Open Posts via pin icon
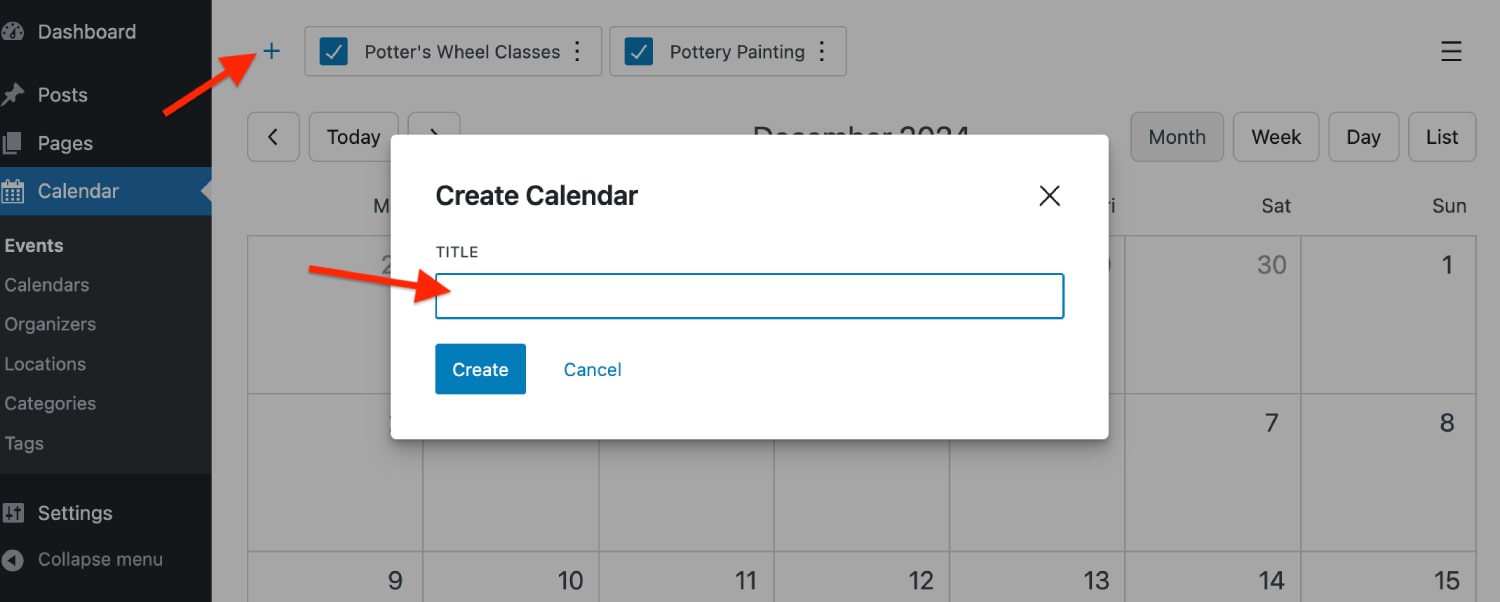 coord(12,95)
